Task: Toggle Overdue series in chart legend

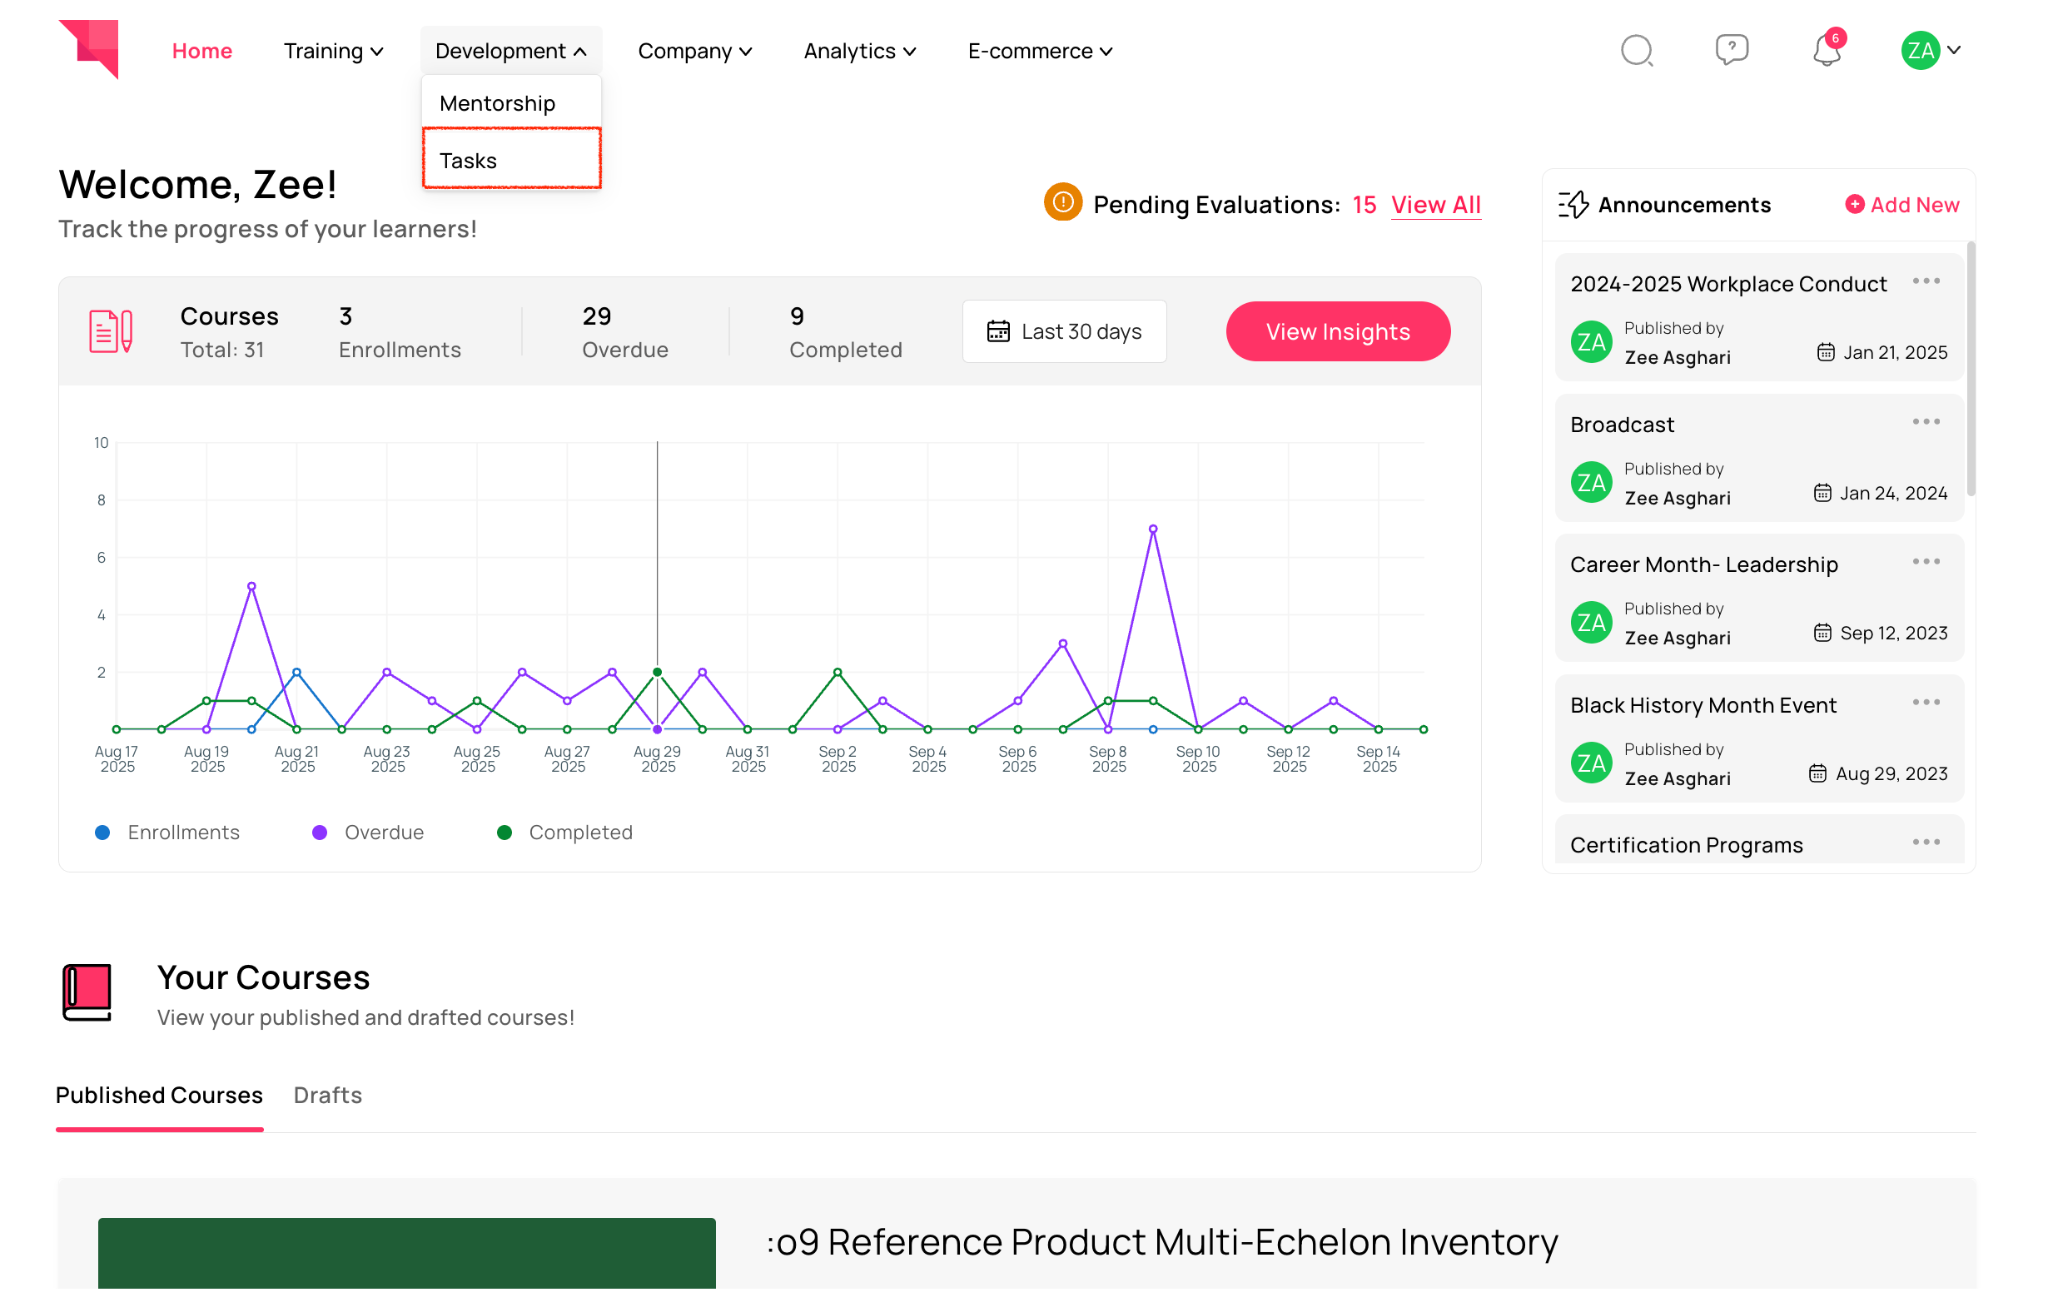Action: (x=368, y=832)
